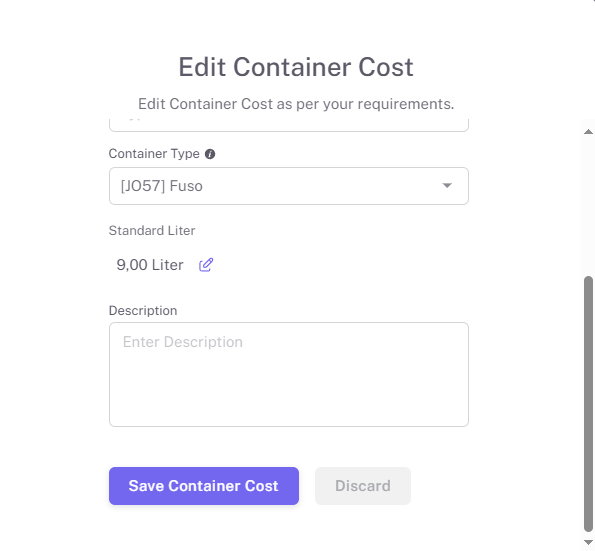Select the 9,00 Liter value
This screenshot has height=551, width=595.
(150, 265)
